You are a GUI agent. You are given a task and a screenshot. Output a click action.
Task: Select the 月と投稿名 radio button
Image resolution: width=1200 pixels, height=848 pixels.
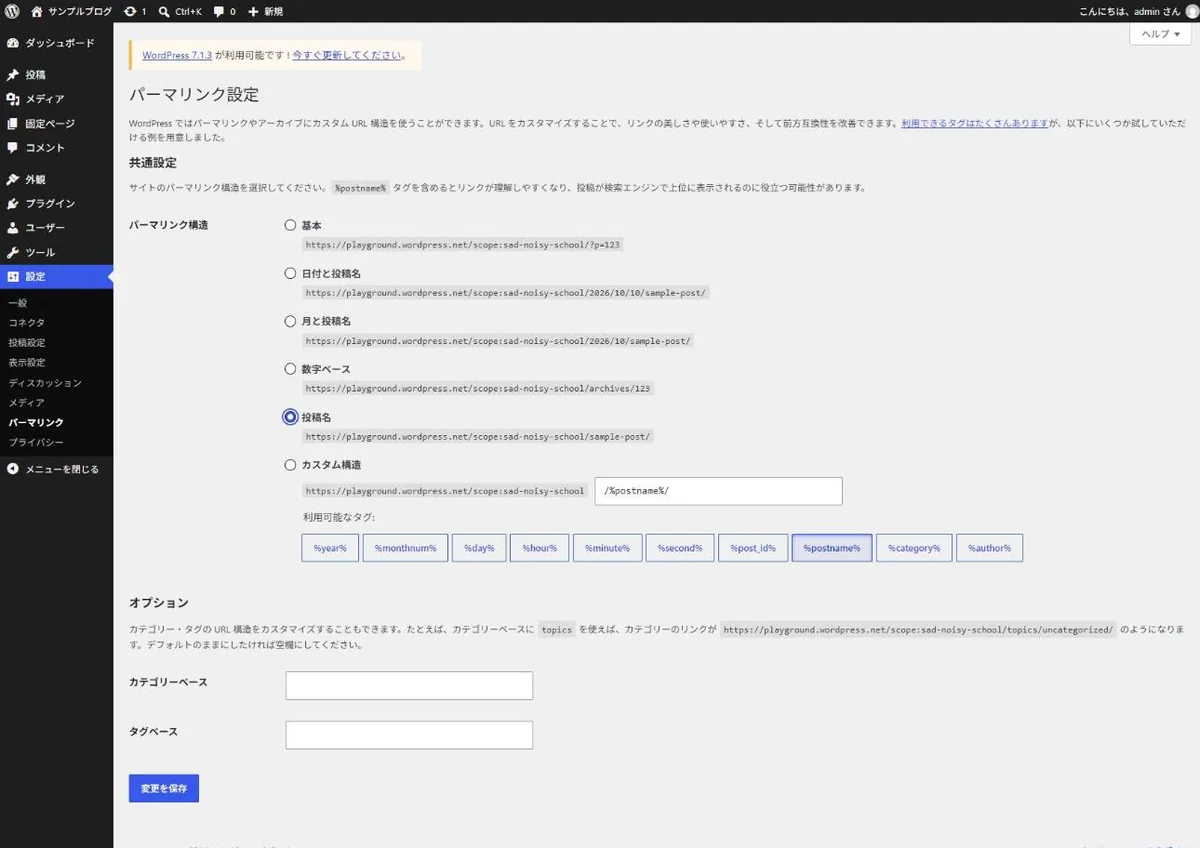coord(290,321)
